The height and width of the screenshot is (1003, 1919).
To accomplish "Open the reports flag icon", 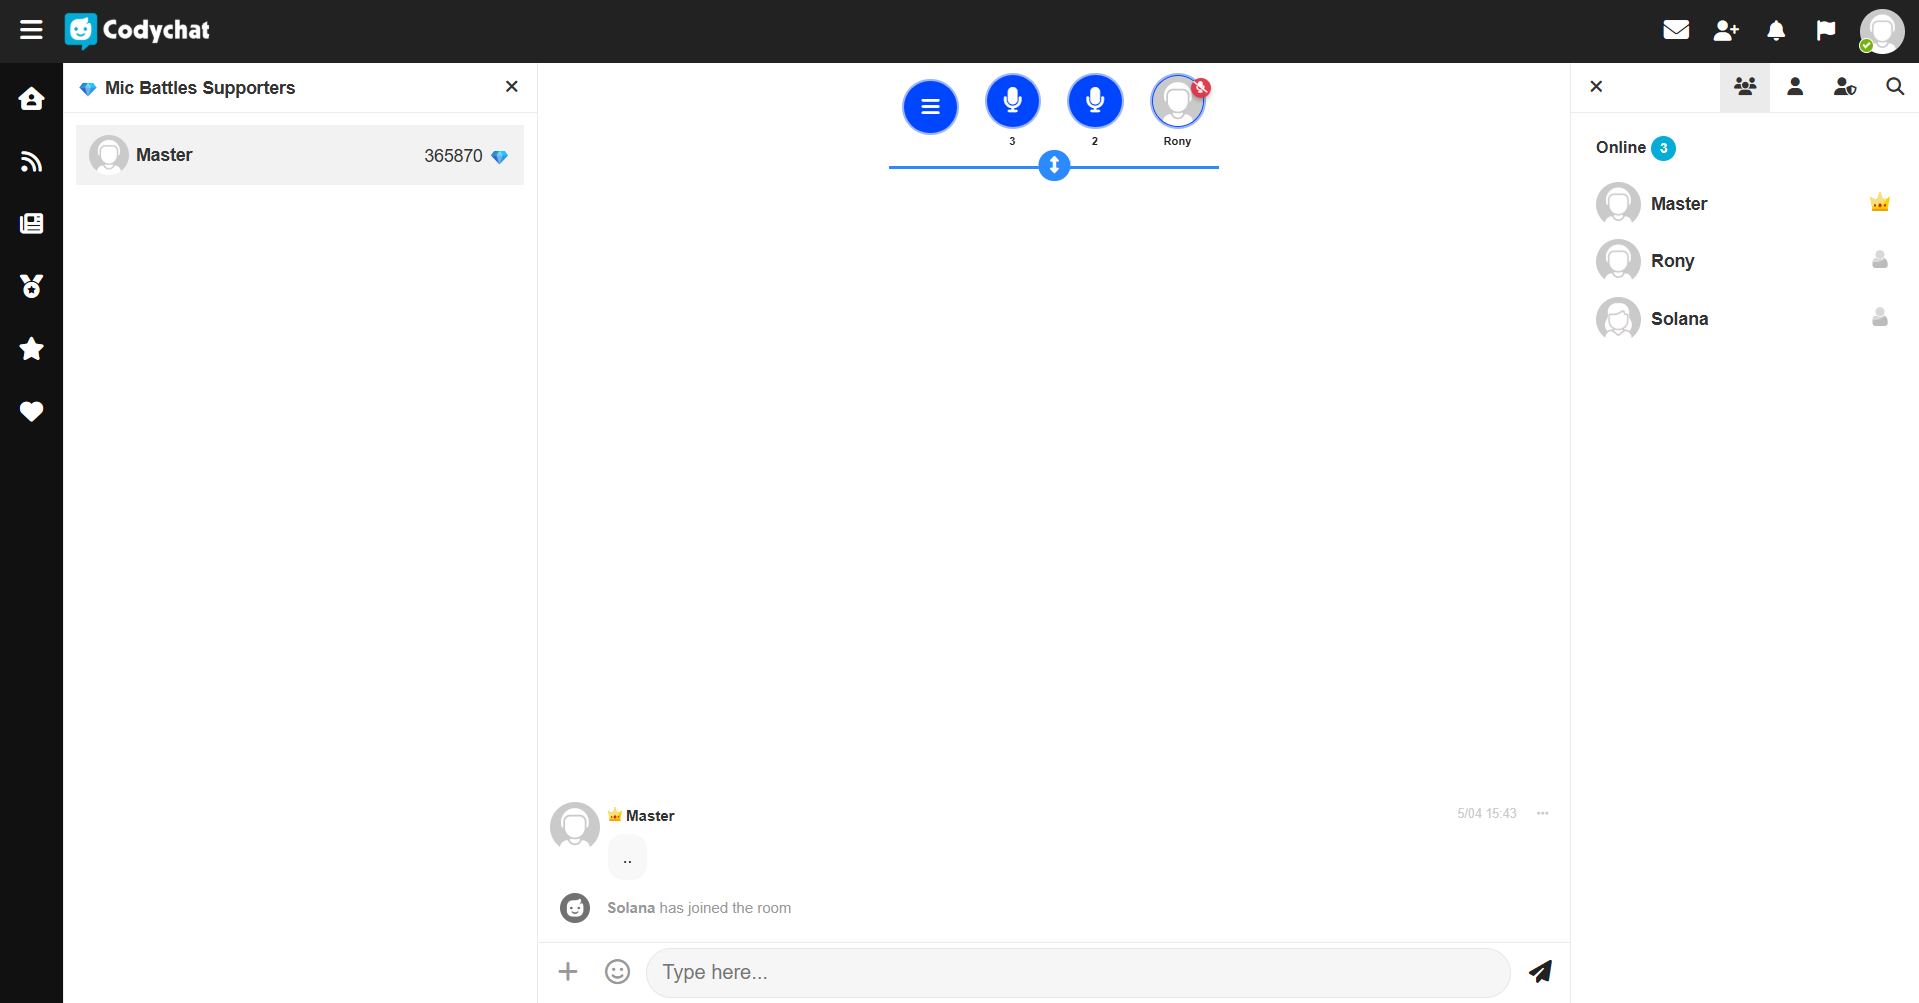I will pos(1826,30).
